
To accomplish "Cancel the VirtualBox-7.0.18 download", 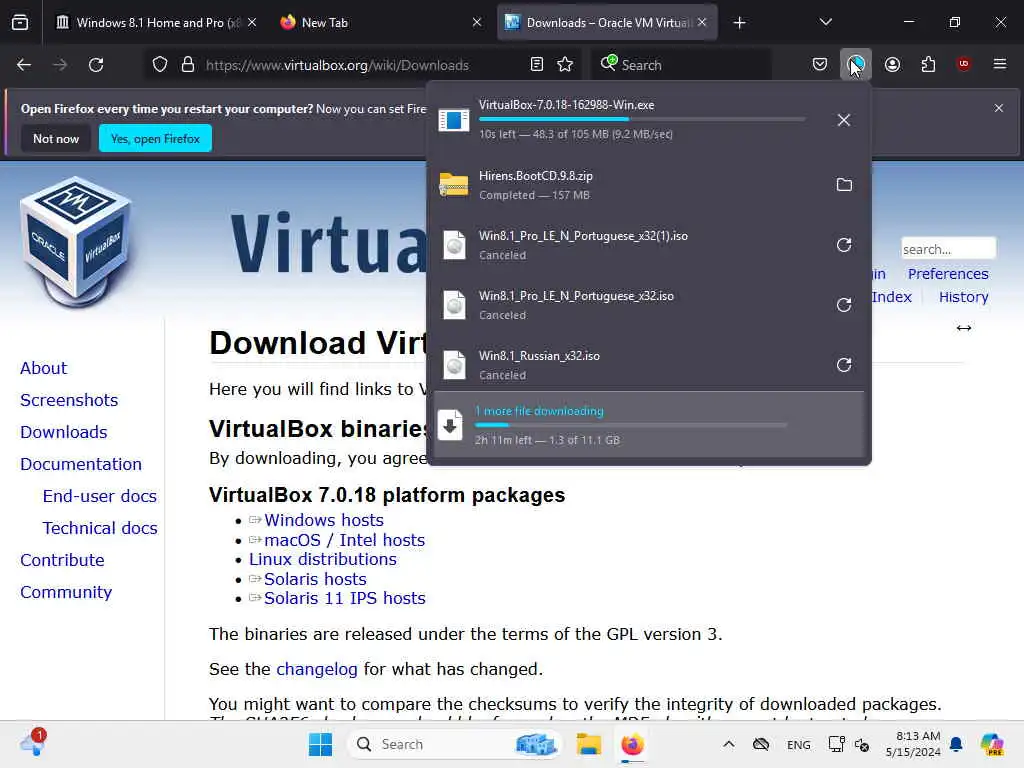I will (844, 120).
